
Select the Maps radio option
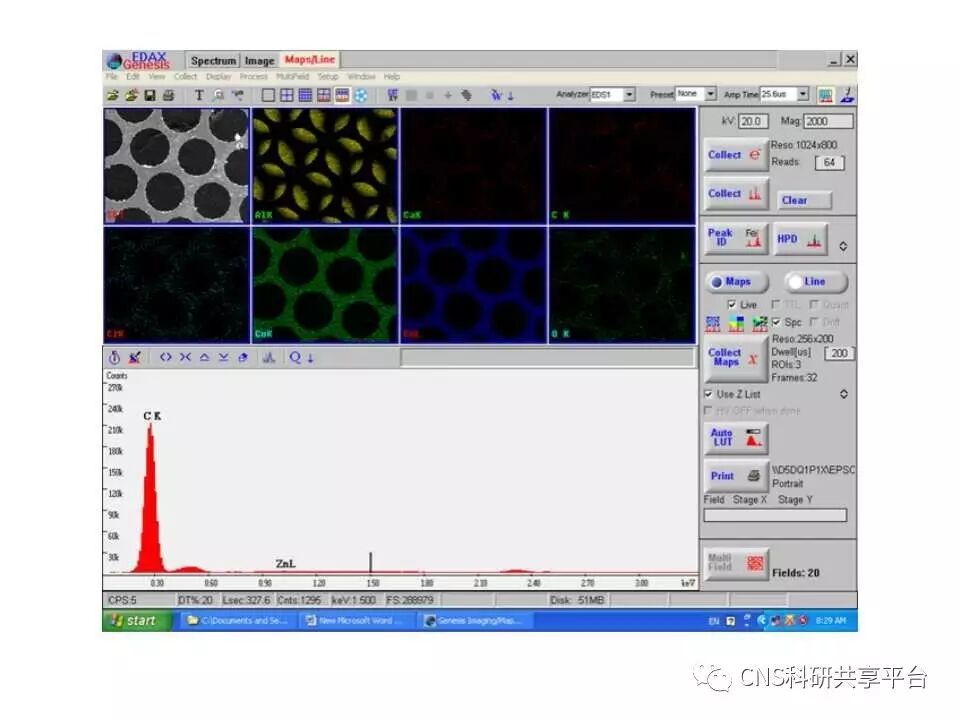[x=737, y=282]
